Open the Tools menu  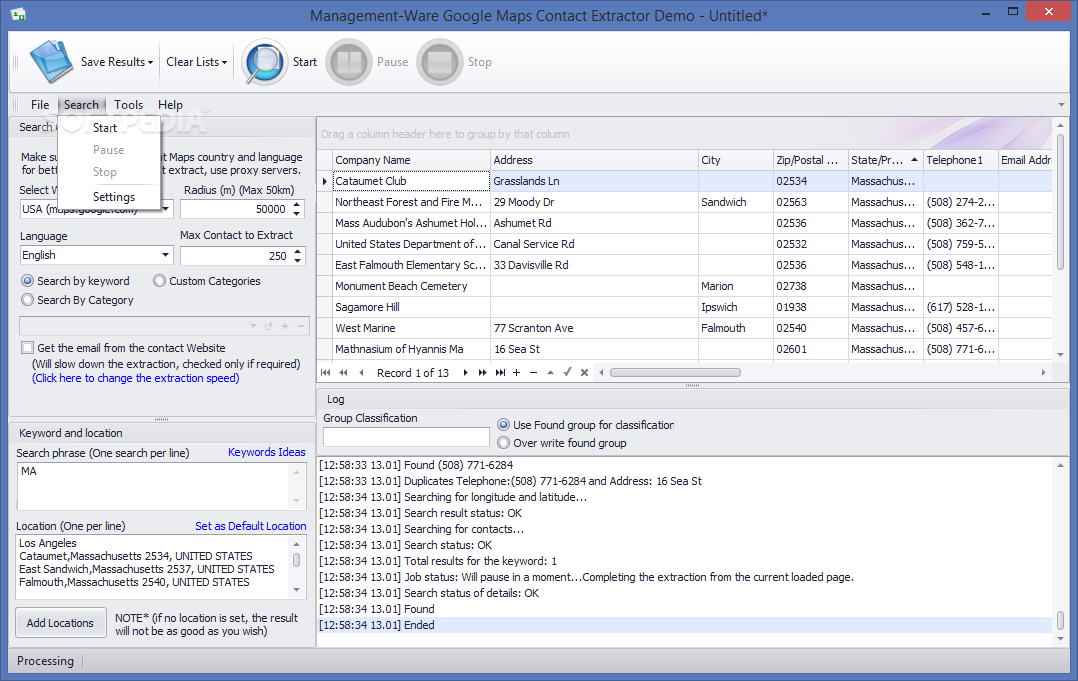pos(129,105)
